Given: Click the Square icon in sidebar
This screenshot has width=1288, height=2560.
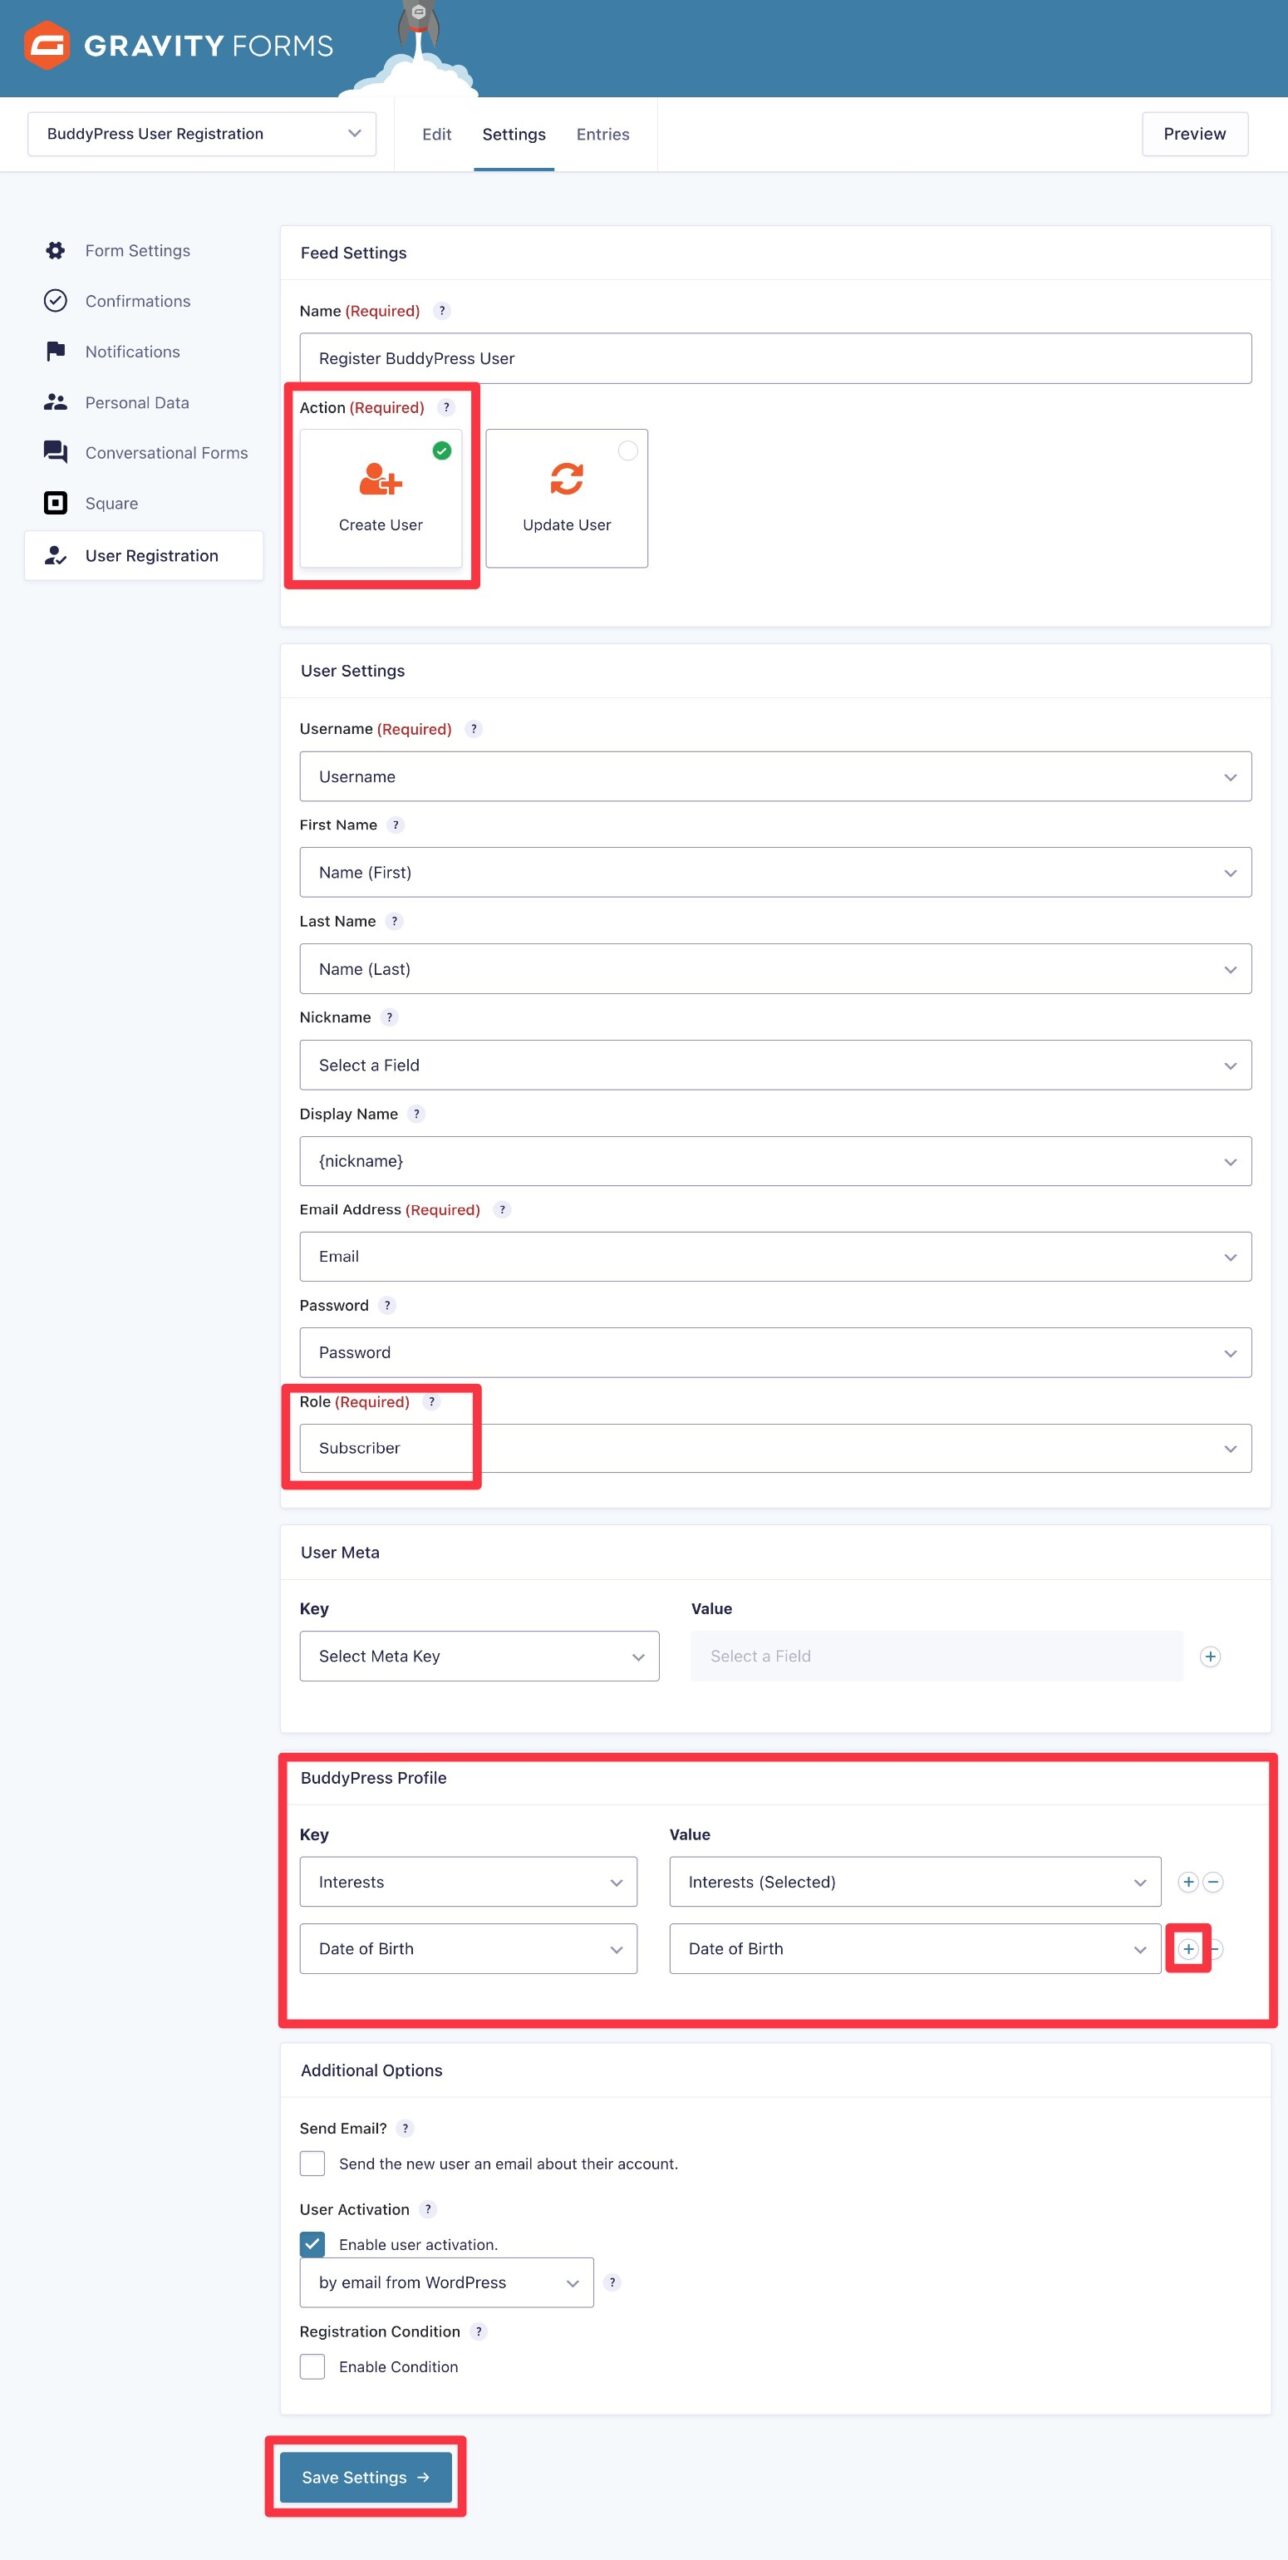Looking at the screenshot, I should click(56, 503).
